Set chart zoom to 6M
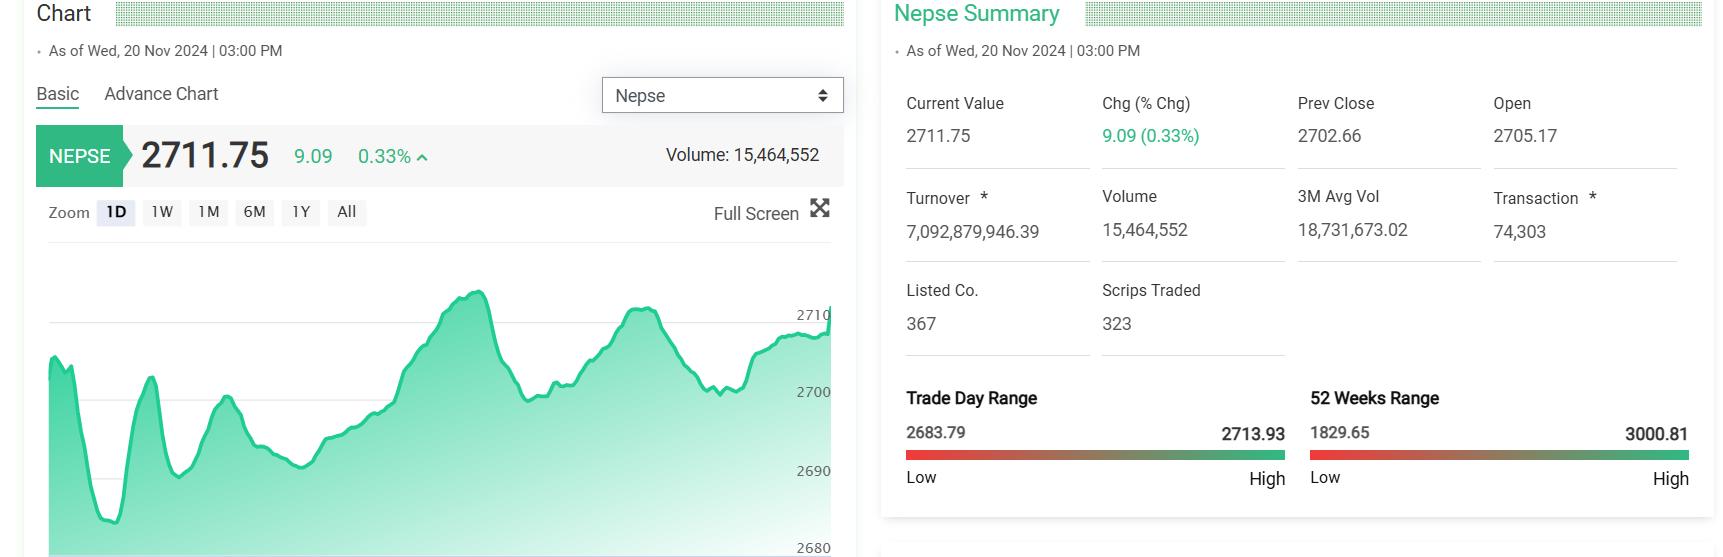This screenshot has height=557, width=1723. pos(255,212)
